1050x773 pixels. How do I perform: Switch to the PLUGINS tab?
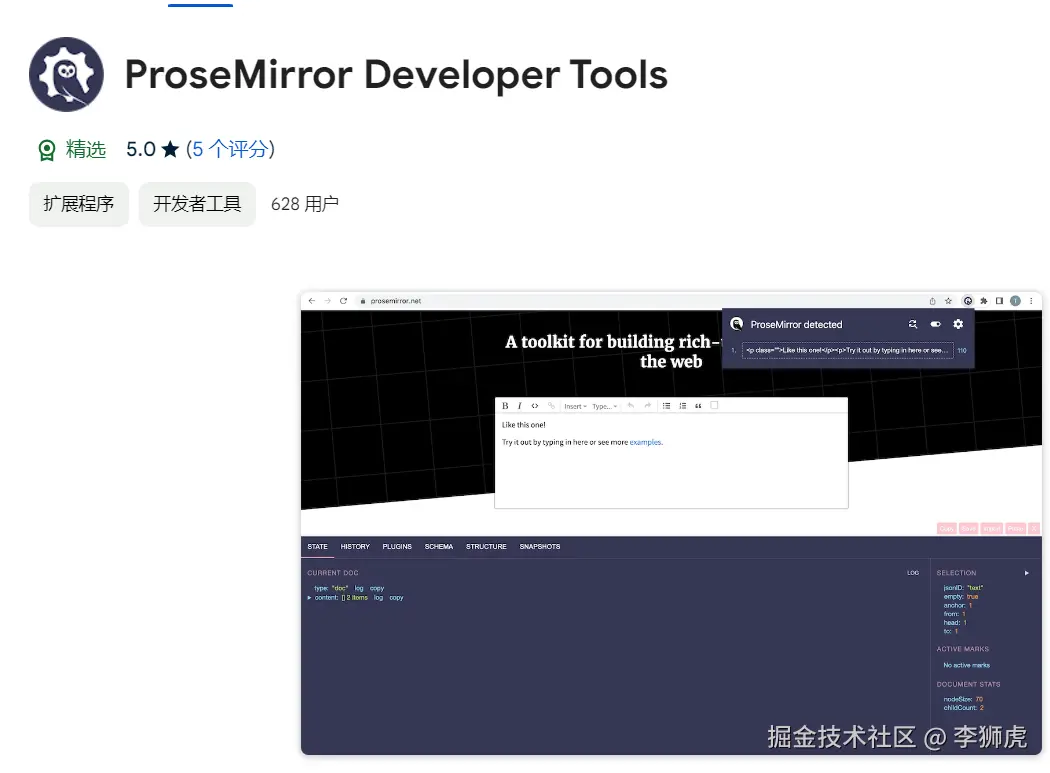[x=397, y=547]
